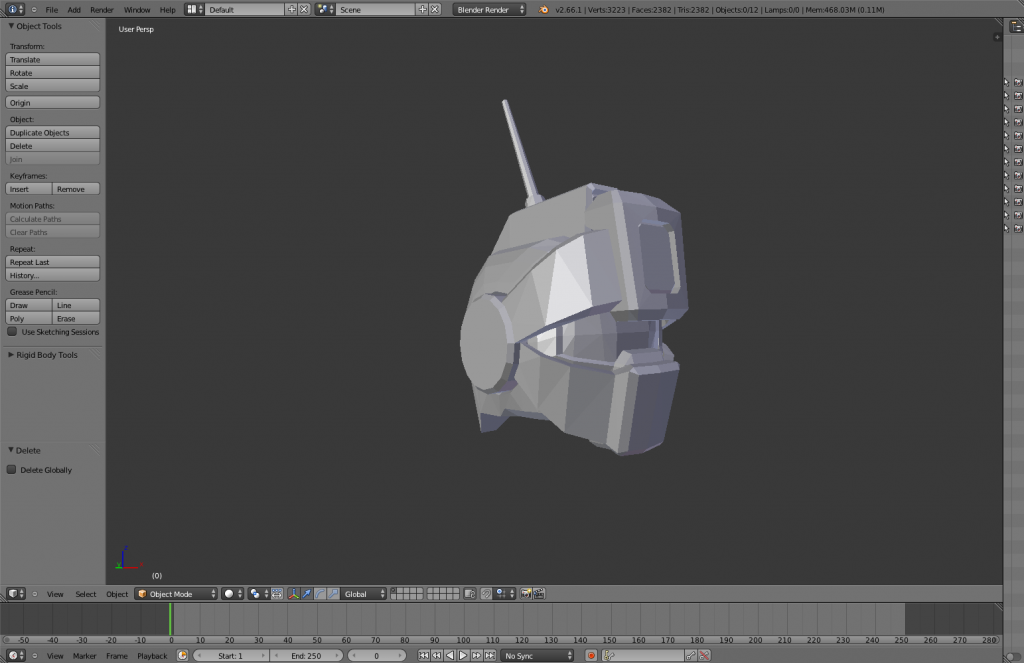Toggle the 3D manipulator axes icon

click(294, 594)
